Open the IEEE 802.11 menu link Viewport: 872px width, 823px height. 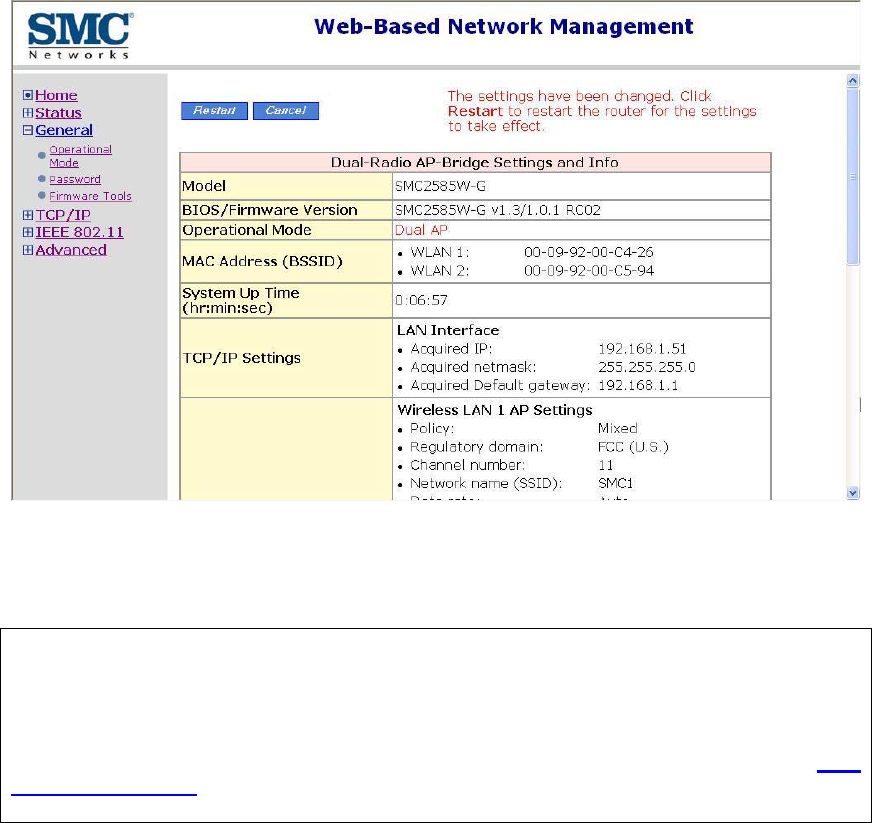[x=80, y=232]
